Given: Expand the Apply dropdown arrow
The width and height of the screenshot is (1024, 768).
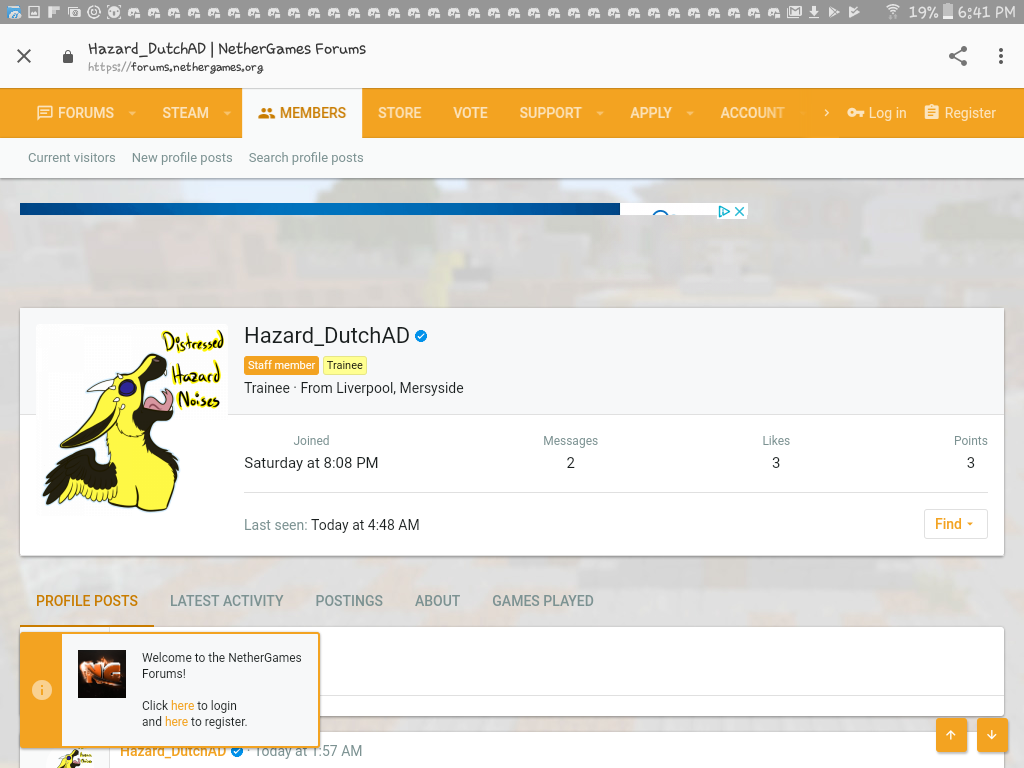Looking at the screenshot, I should point(690,113).
